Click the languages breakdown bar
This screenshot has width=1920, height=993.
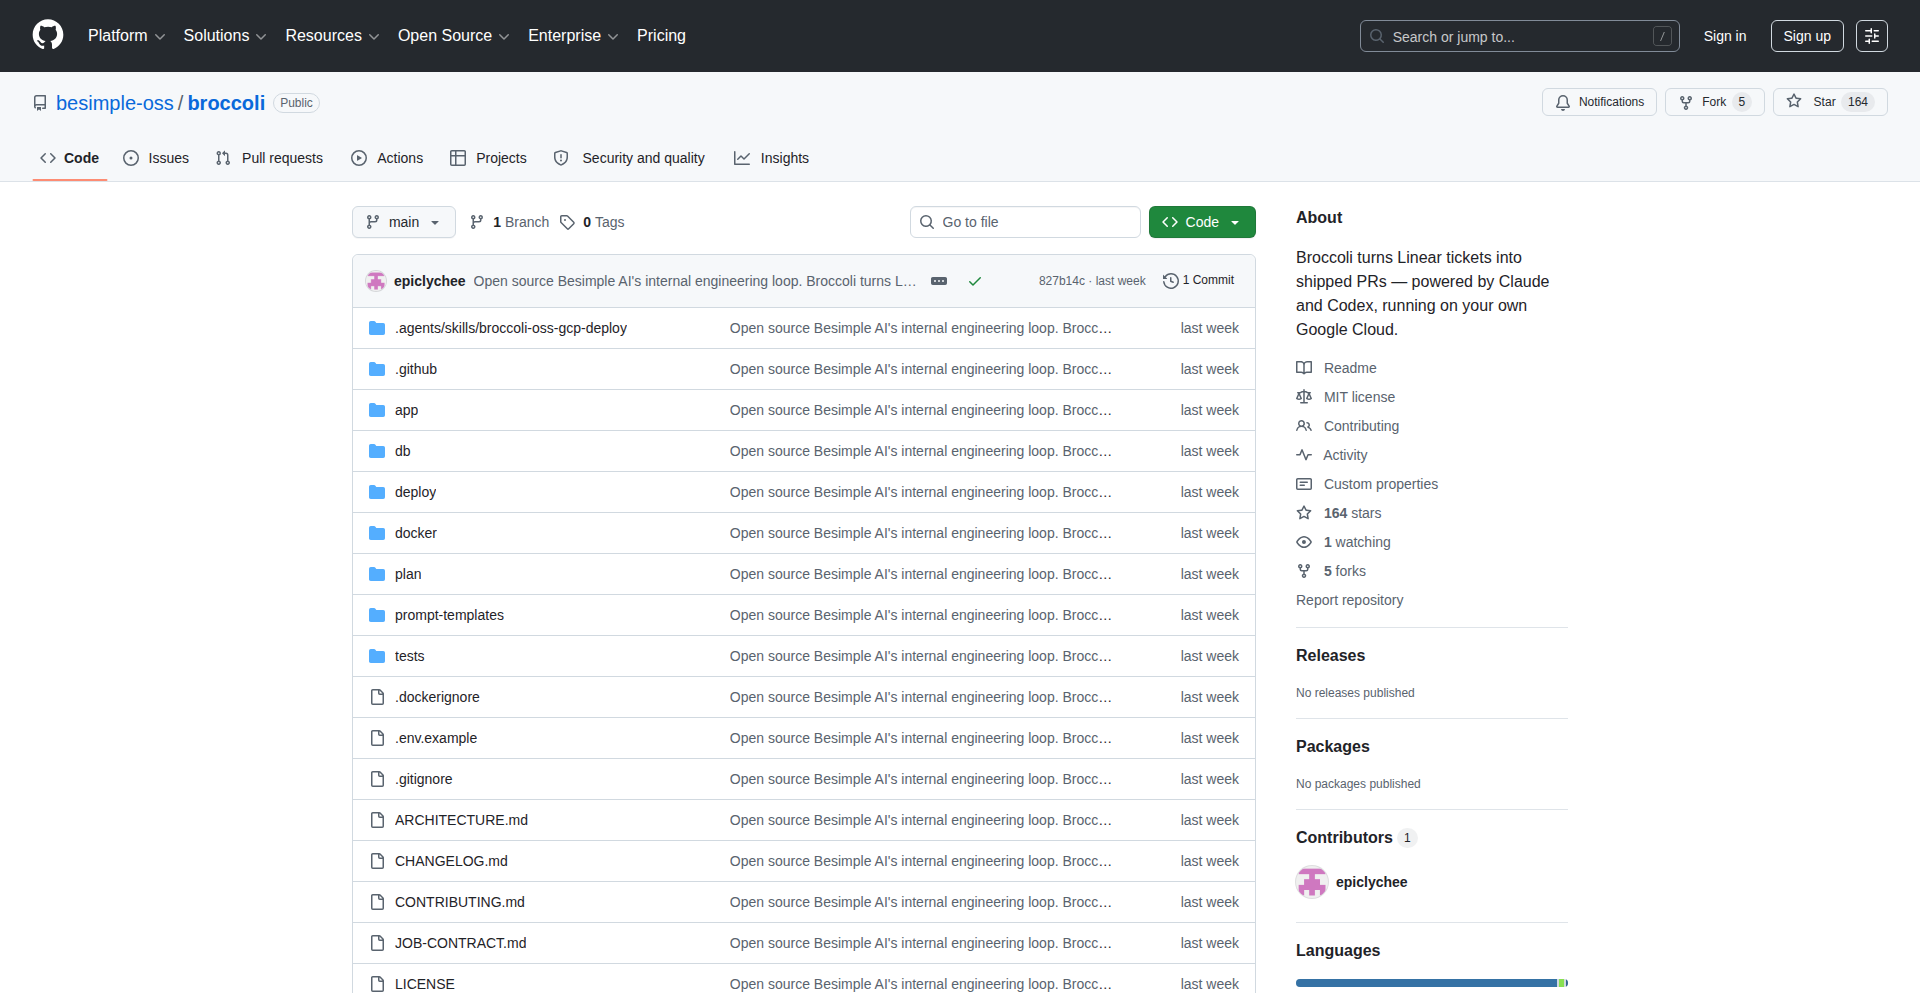coord(1430,983)
